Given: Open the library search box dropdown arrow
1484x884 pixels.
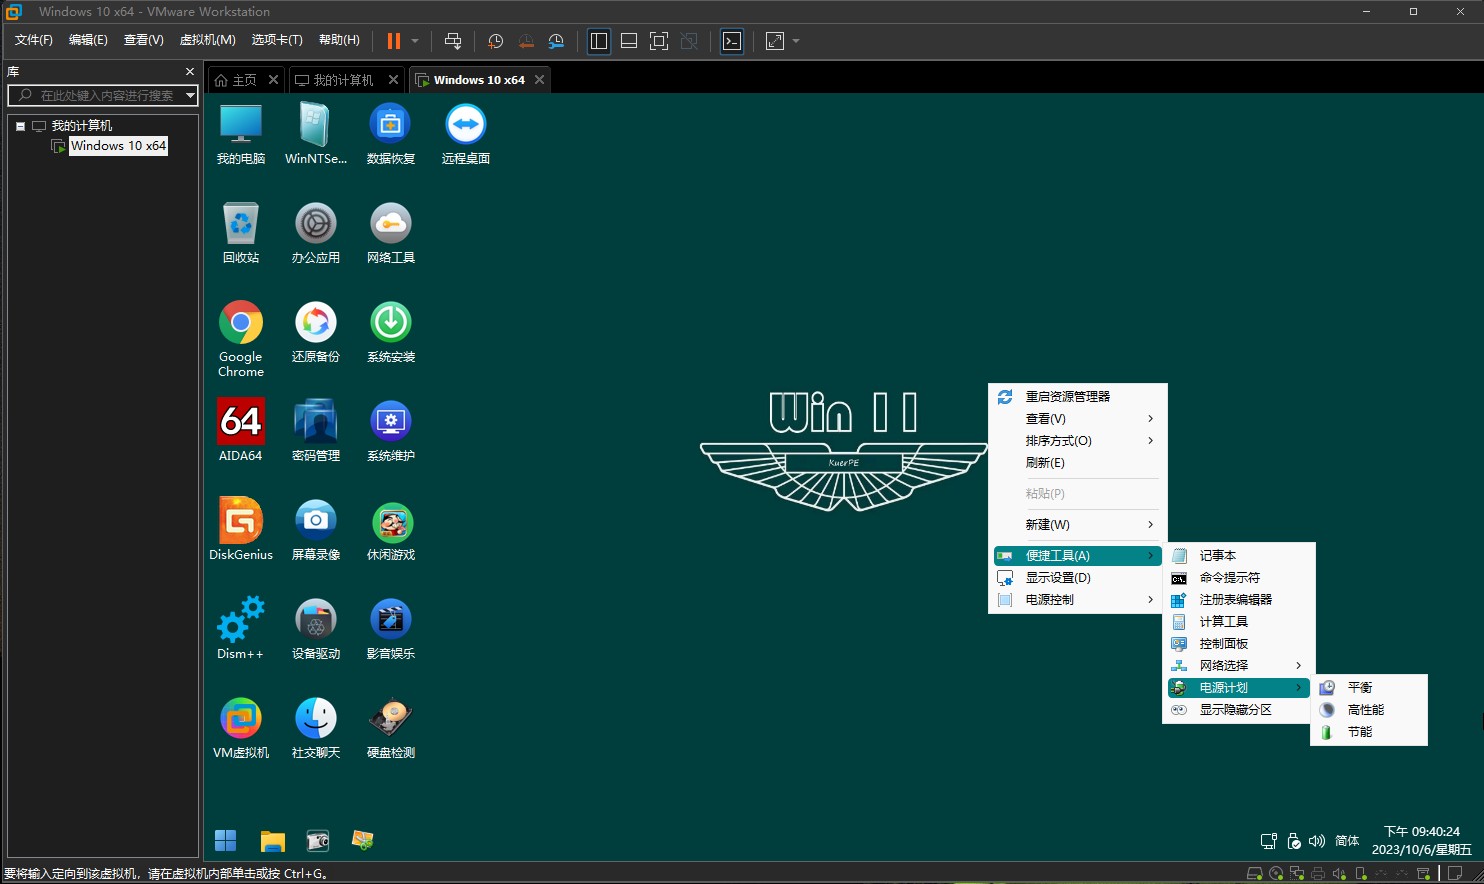Looking at the screenshot, I should pos(190,95).
